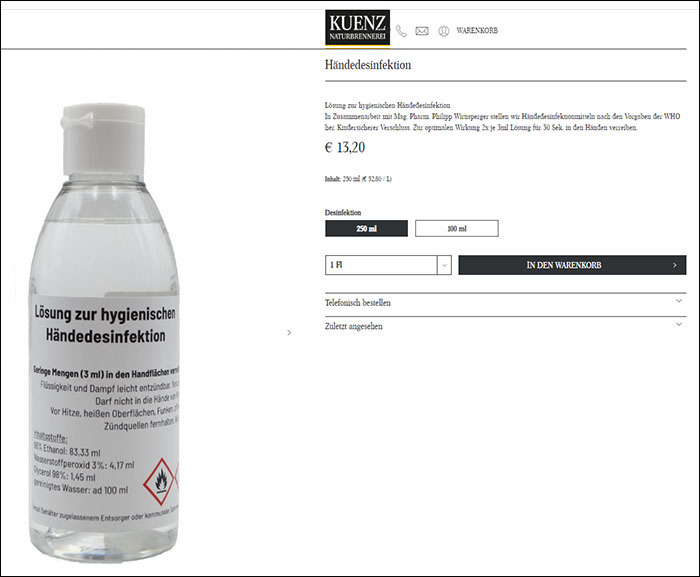Click the bottle product image
700x577 pixels.
tap(105, 333)
